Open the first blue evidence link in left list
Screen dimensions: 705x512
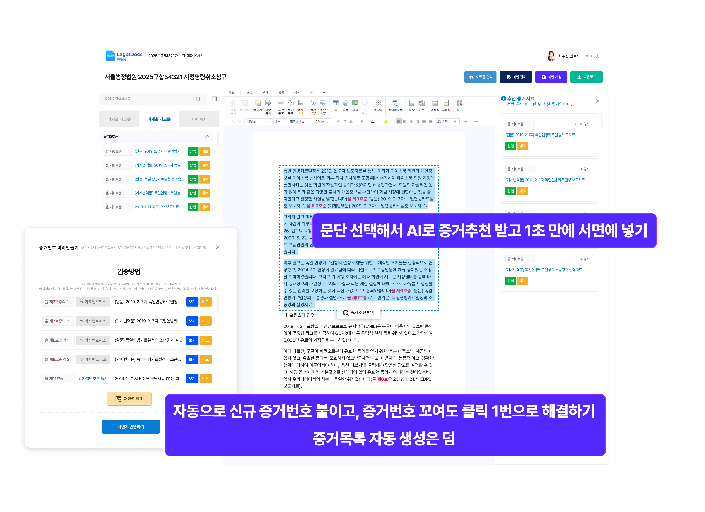157,151
